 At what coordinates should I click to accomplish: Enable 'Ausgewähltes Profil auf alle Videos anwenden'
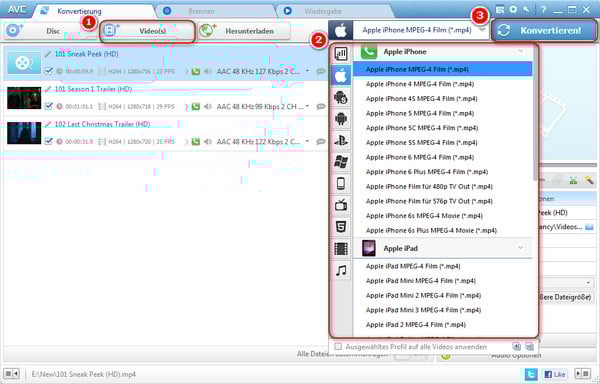pyautogui.click(x=338, y=347)
